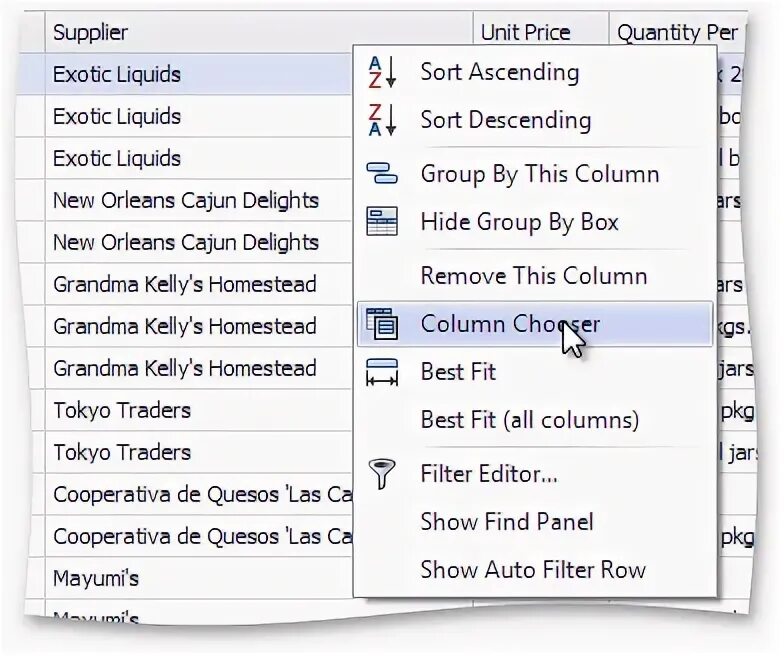This screenshot has height=656, width=784.
Task: Click the Hide Group By Box icon
Action: [x=382, y=222]
